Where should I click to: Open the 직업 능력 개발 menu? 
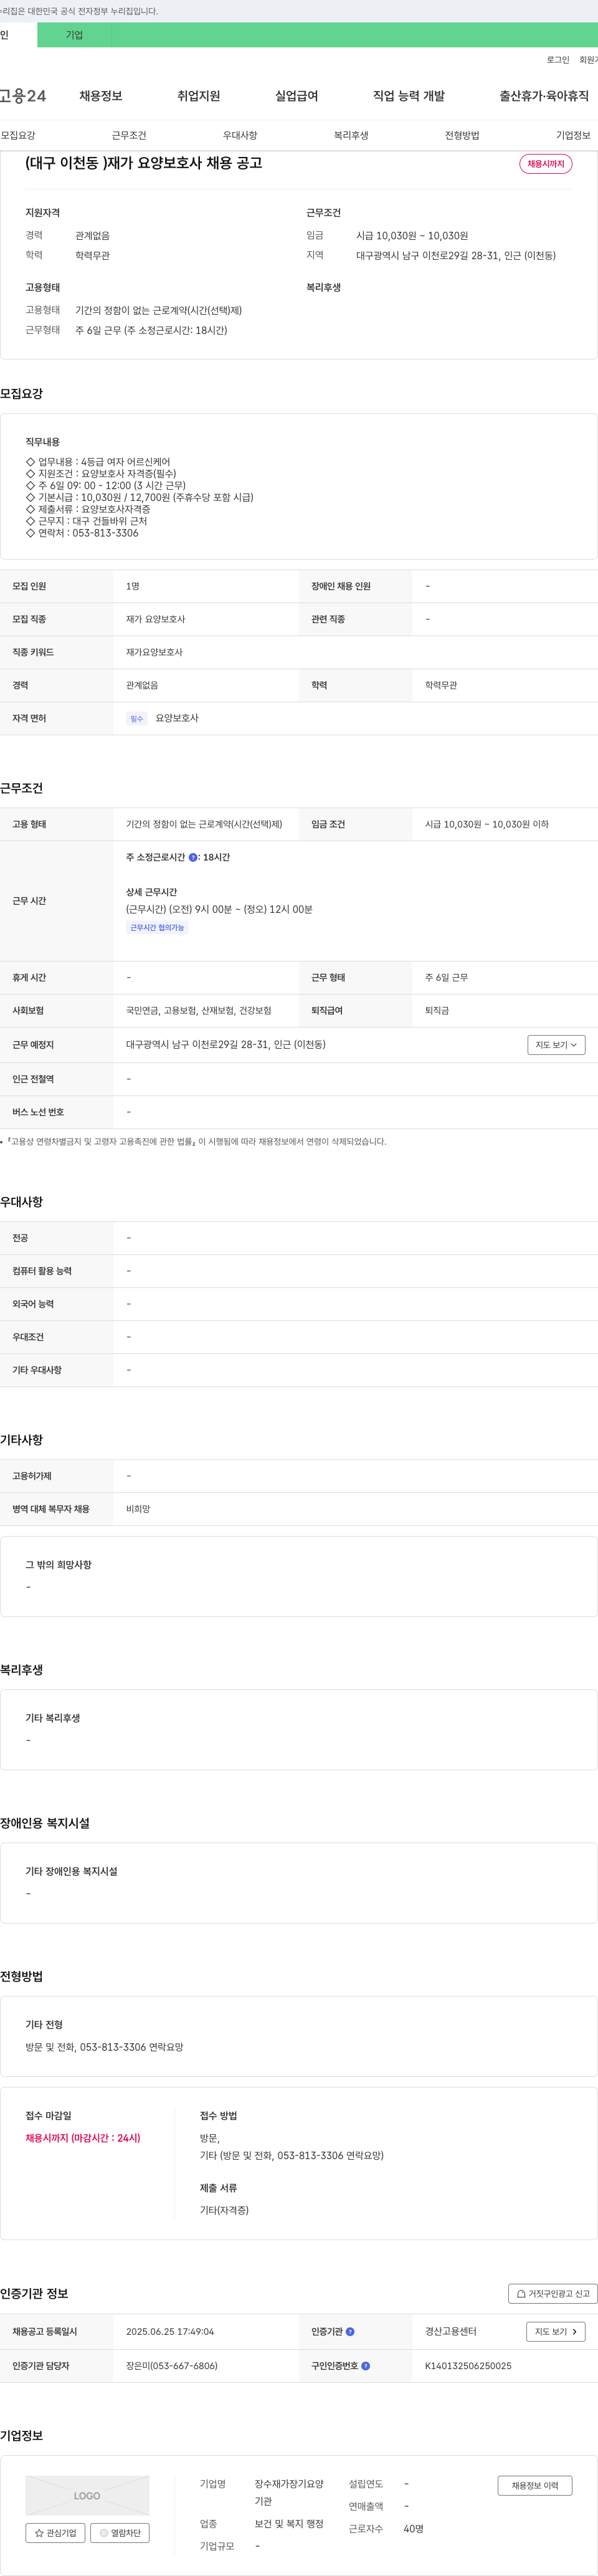tap(409, 96)
